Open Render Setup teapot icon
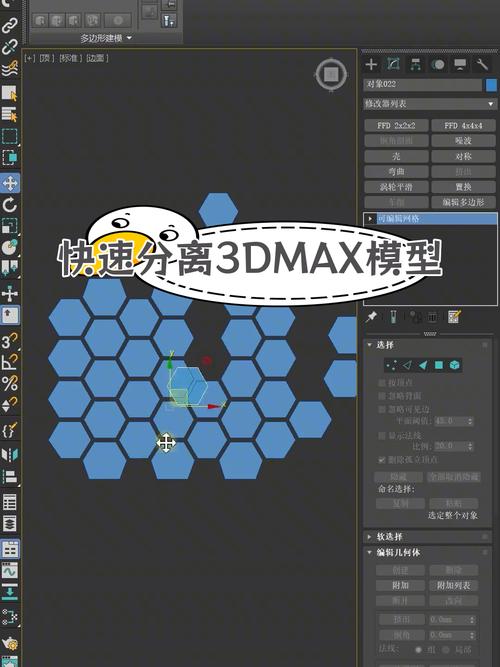This screenshot has height=667, width=500. (x=9, y=643)
